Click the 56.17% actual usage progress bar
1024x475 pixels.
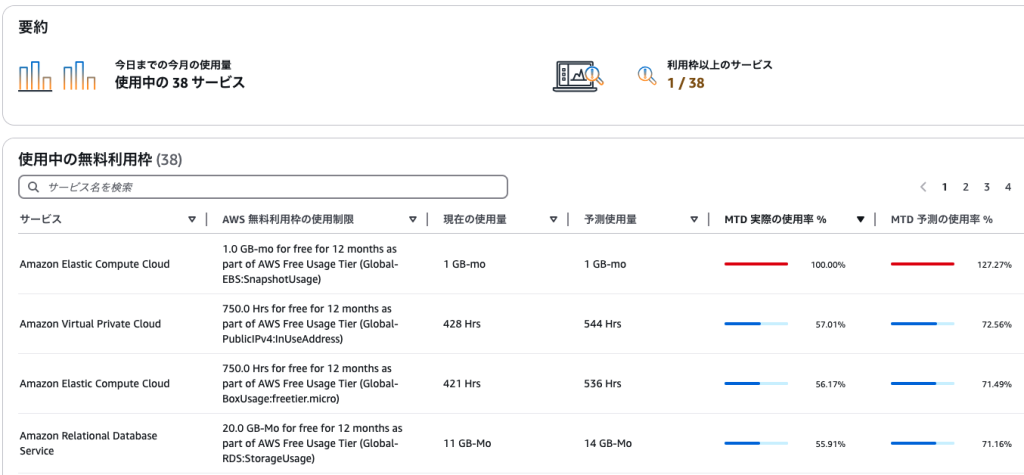tap(756, 384)
